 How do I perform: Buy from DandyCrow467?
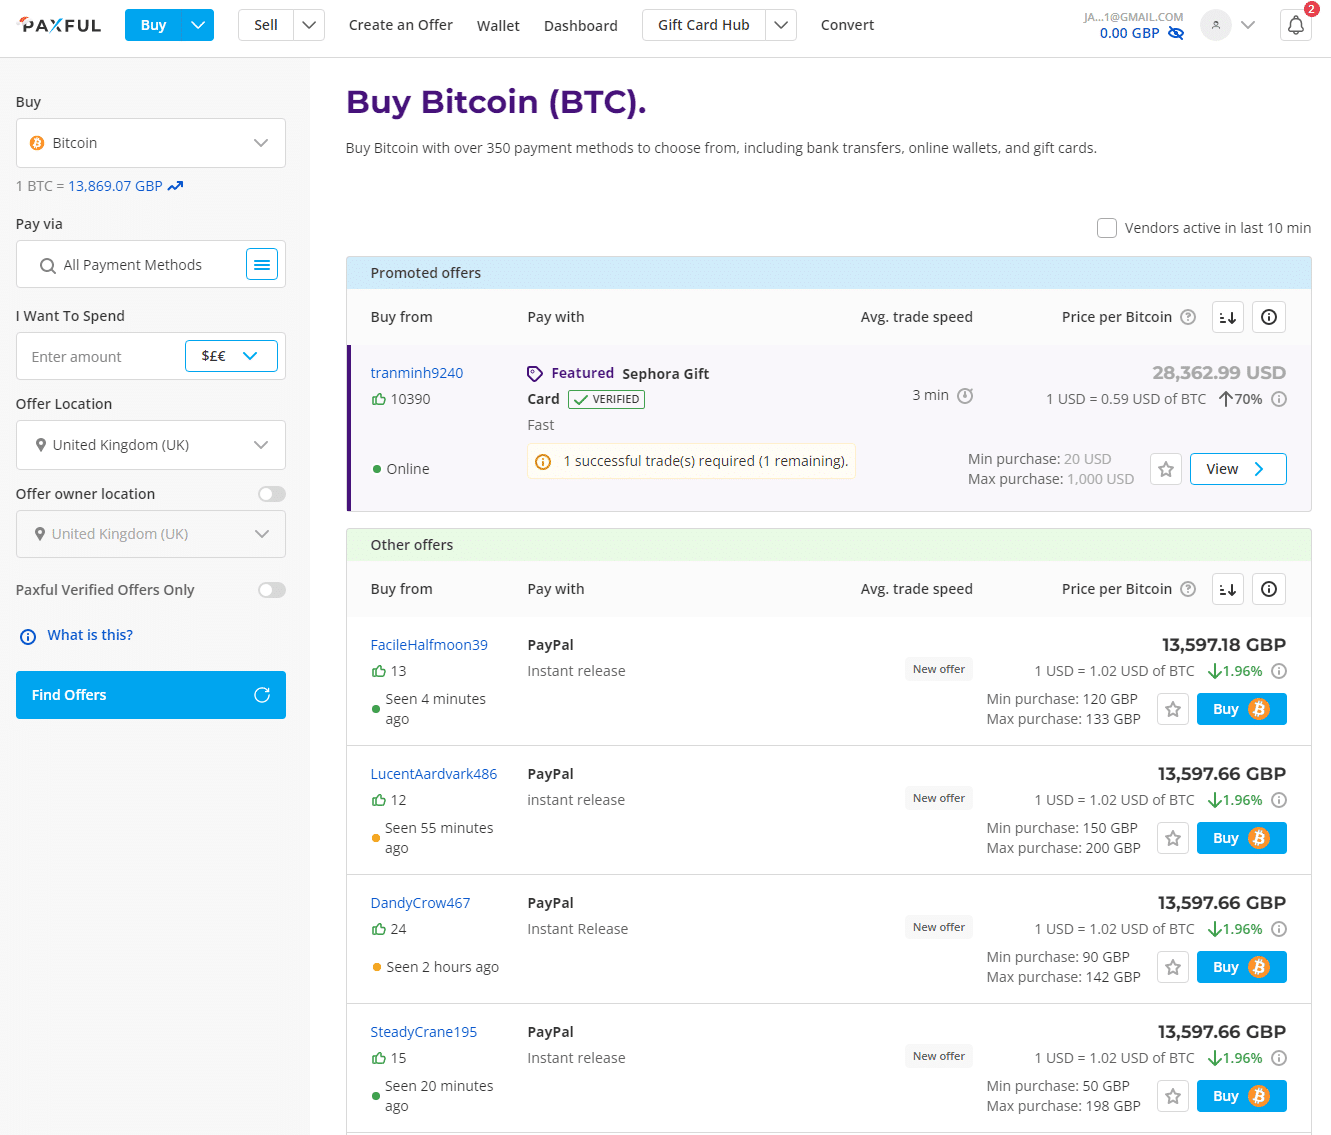pyautogui.click(x=1242, y=967)
